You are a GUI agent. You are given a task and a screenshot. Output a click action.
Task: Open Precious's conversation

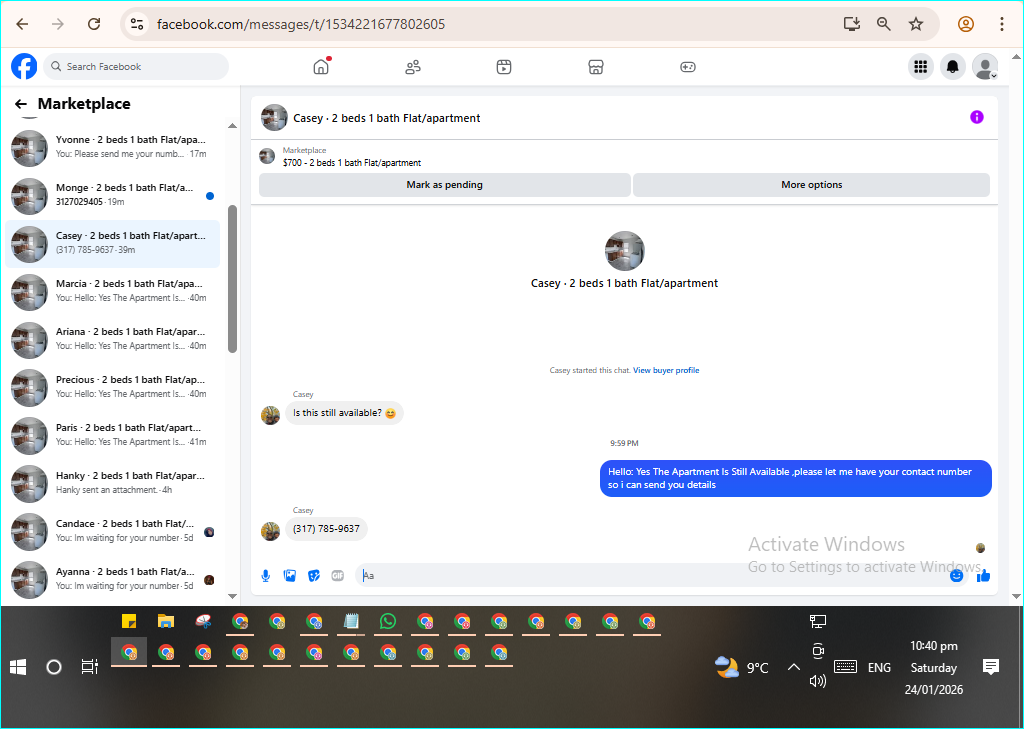[112, 387]
